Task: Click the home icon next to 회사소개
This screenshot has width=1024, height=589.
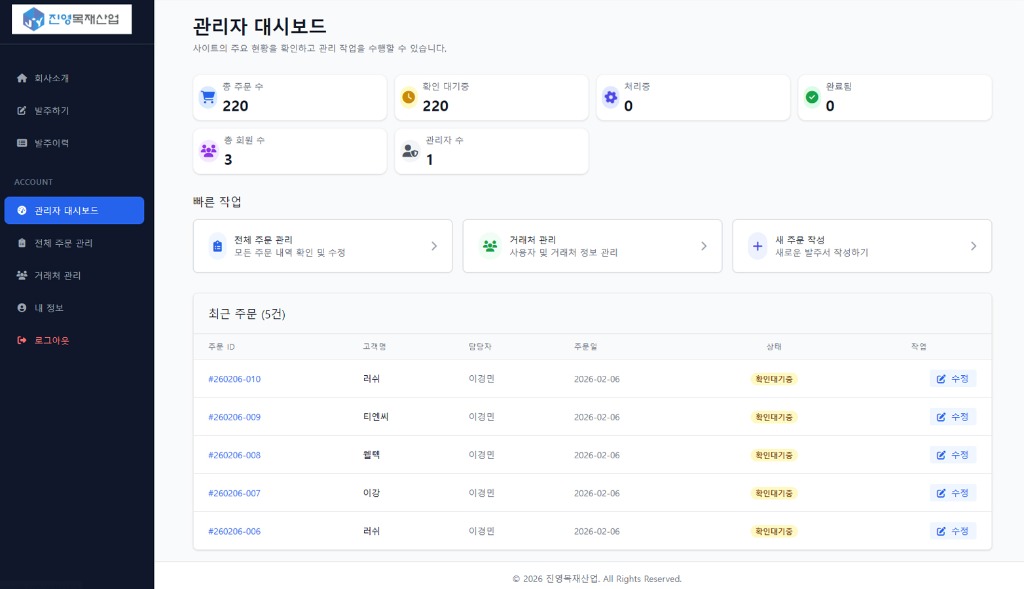Action: (21, 78)
